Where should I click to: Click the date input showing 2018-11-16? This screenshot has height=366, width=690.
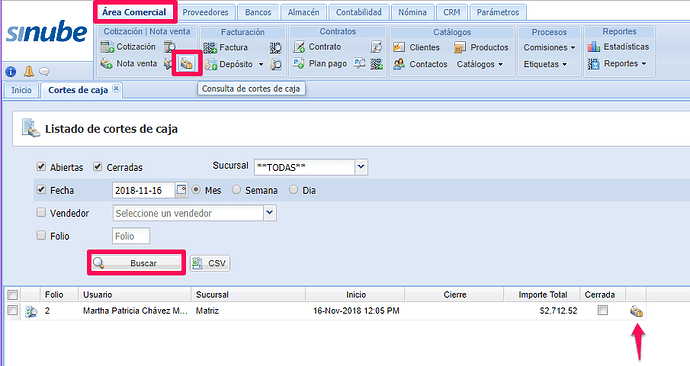143,190
